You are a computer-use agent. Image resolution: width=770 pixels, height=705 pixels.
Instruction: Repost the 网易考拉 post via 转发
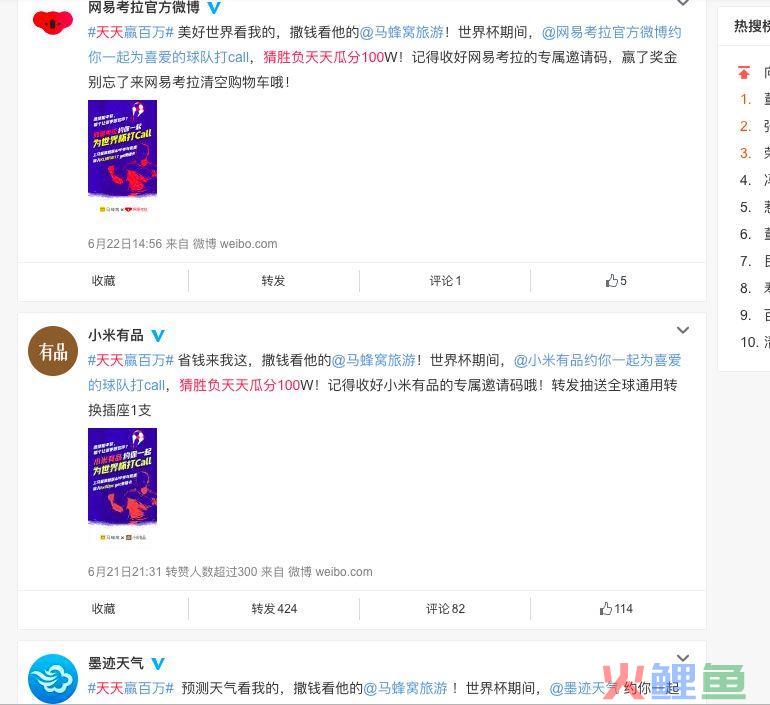point(273,280)
